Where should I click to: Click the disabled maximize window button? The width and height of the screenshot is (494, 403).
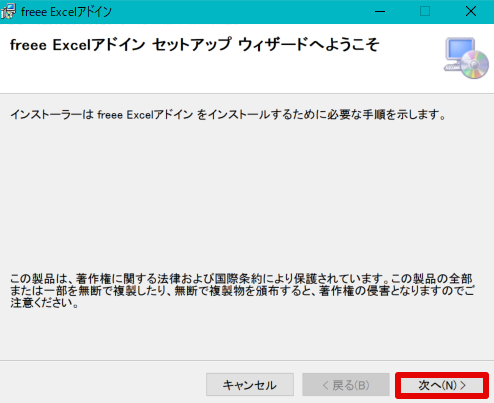tap(425, 11)
